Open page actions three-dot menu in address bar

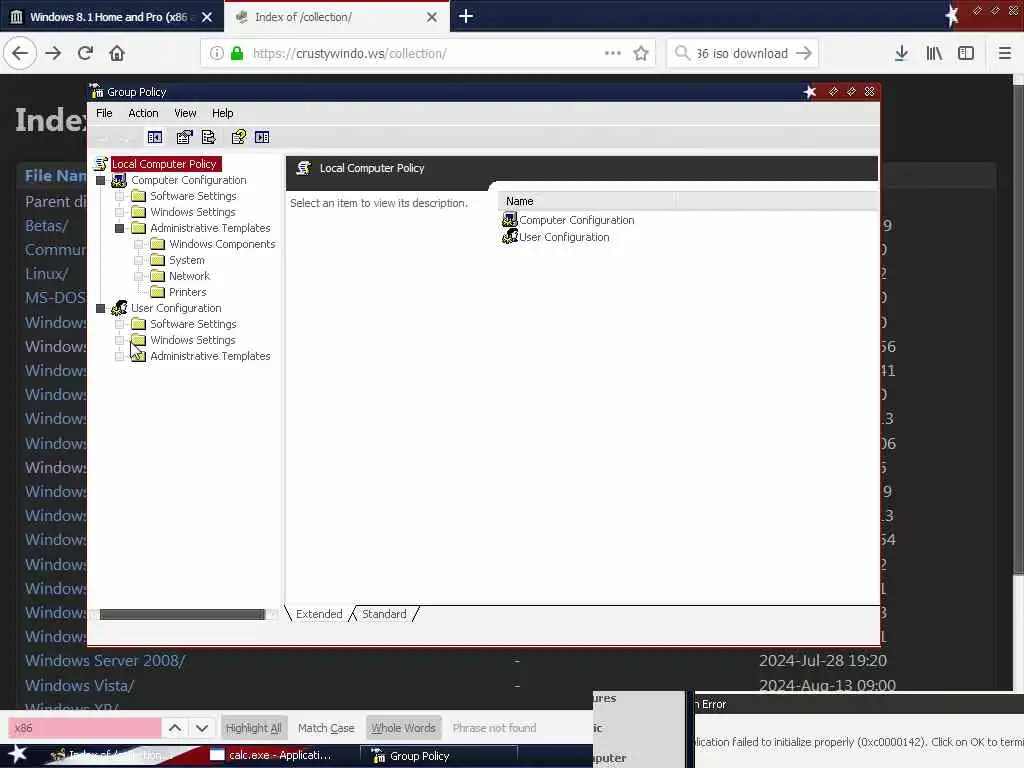pos(613,53)
